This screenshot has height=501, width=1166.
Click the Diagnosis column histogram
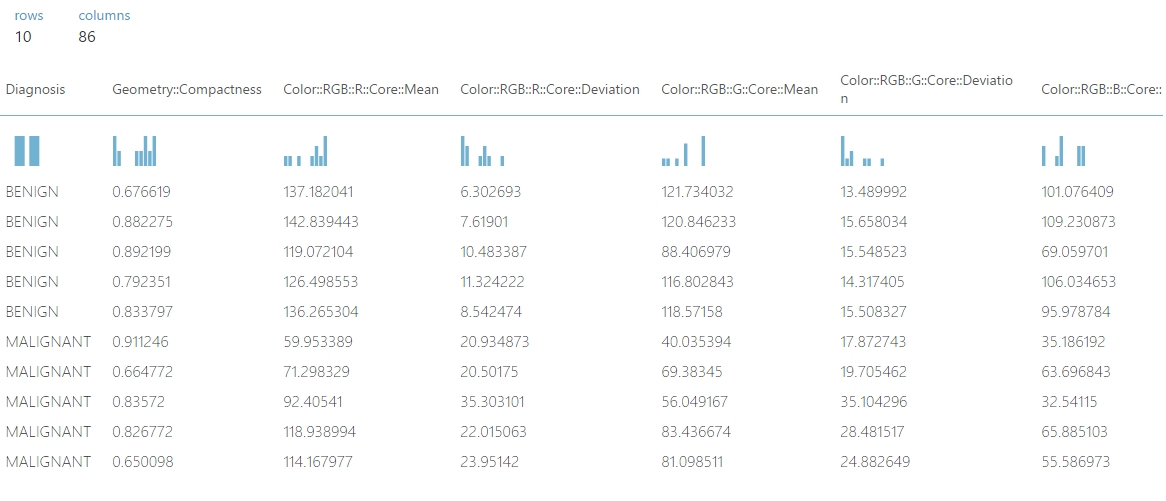(x=27, y=151)
